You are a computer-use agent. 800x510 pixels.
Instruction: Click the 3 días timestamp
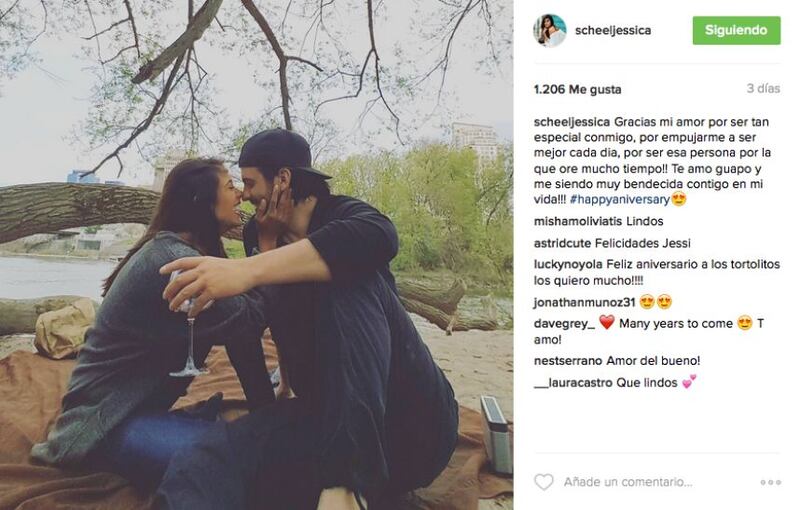click(763, 89)
